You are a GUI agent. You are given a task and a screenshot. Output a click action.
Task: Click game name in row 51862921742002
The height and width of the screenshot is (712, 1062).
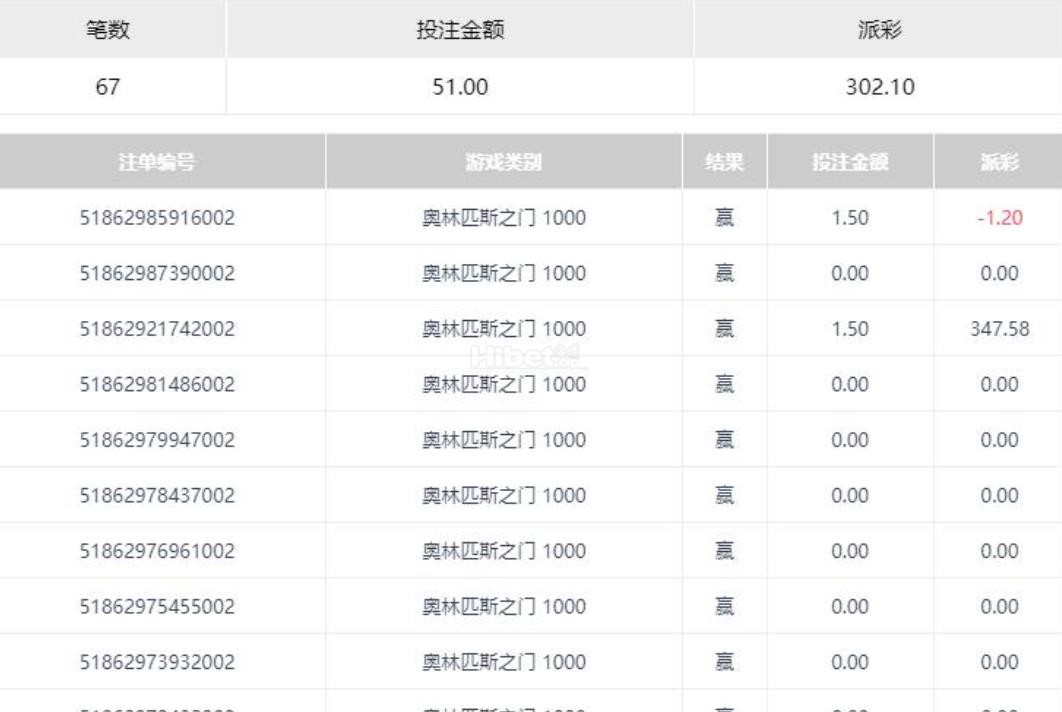504,329
